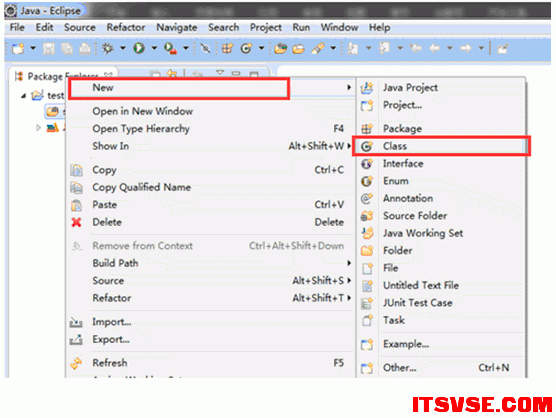The height and width of the screenshot is (418, 556).
Task: Click the Save toolbar icon
Action: [49, 48]
